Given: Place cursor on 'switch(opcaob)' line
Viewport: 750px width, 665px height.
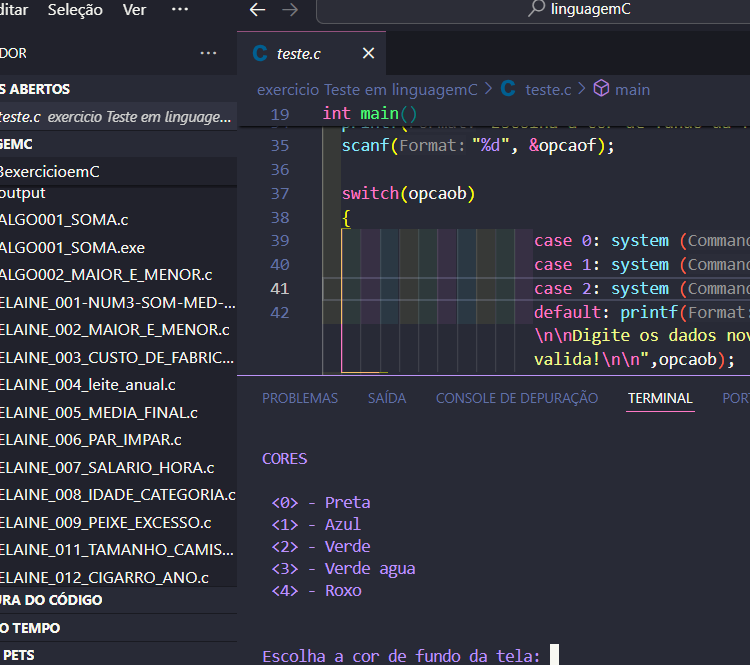Looking at the screenshot, I should coord(408,193).
